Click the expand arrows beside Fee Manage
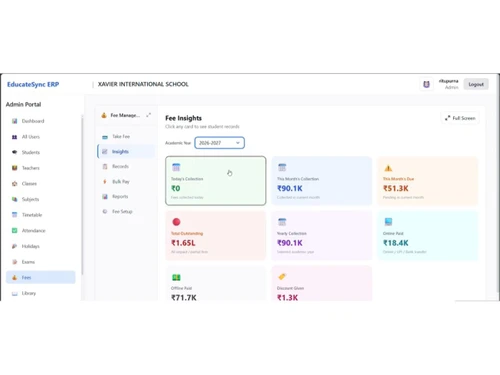Screen dimensions: 500x375 pyautogui.click(x=148, y=115)
